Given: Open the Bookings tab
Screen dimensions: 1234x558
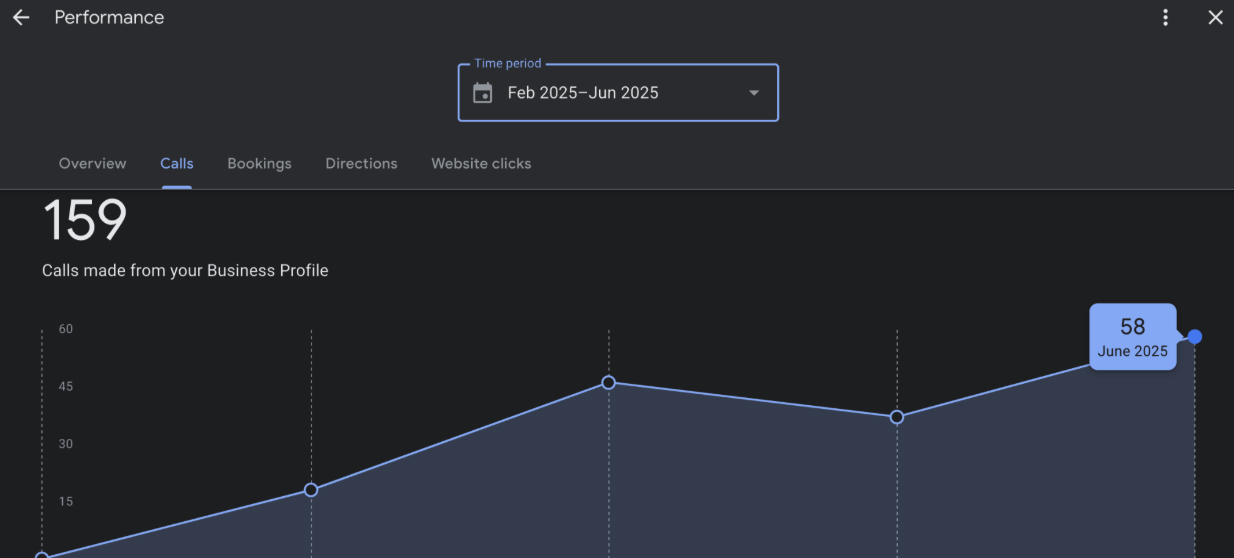Looking at the screenshot, I should pos(259,163).
